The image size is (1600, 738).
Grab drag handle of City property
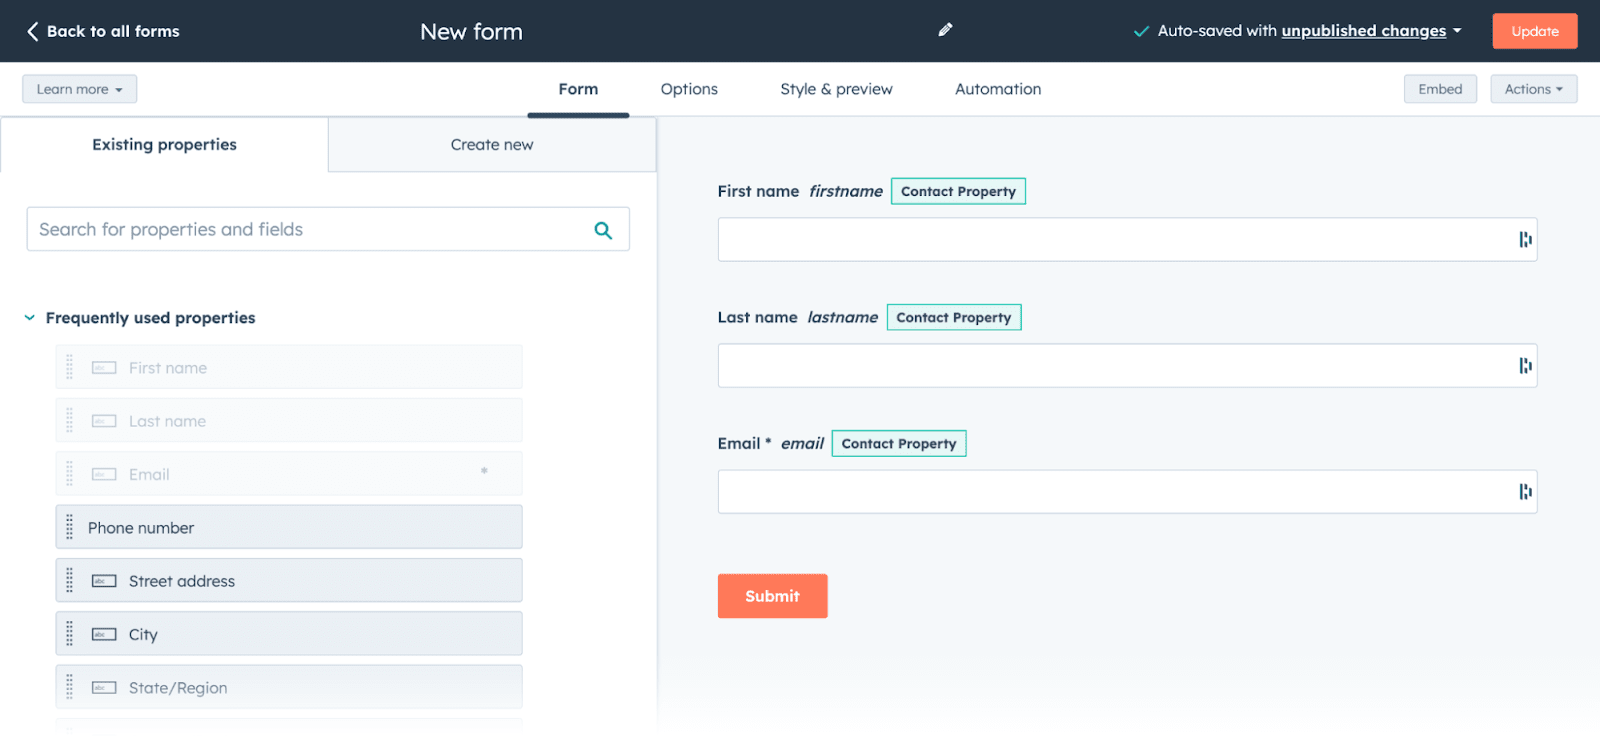point(69,634)
